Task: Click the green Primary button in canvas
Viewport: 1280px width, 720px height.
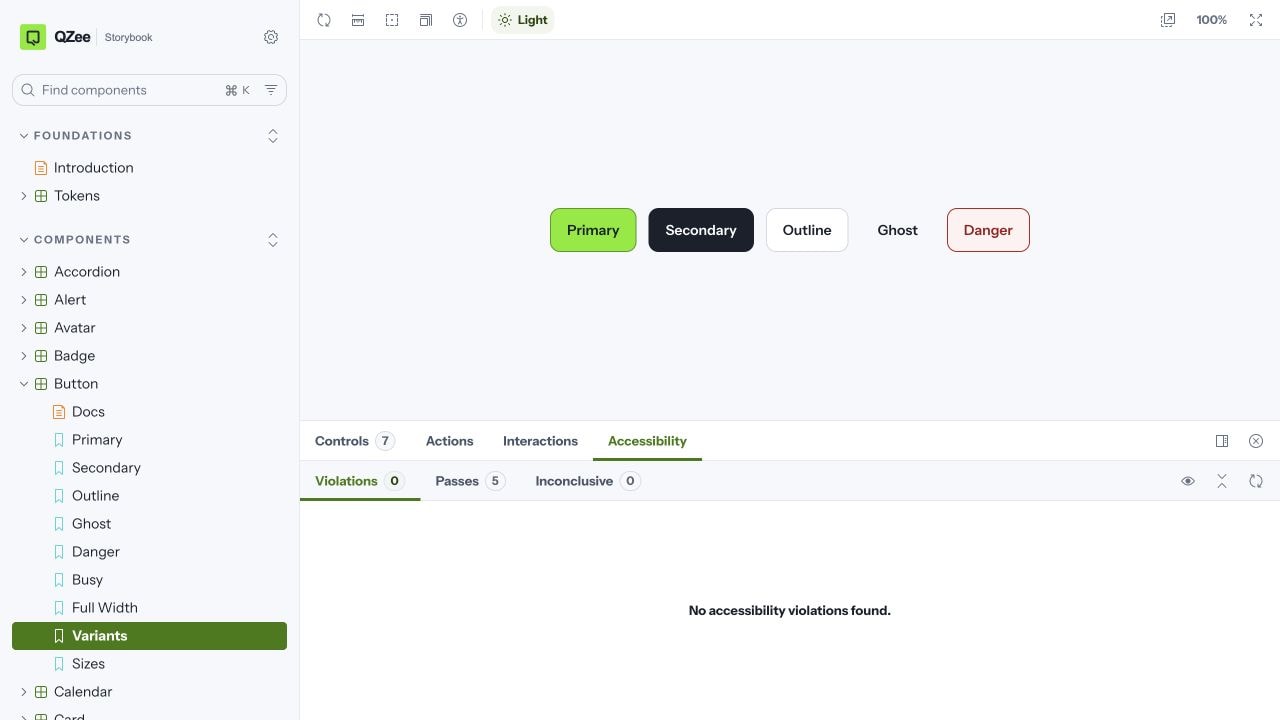Action: 593,230
